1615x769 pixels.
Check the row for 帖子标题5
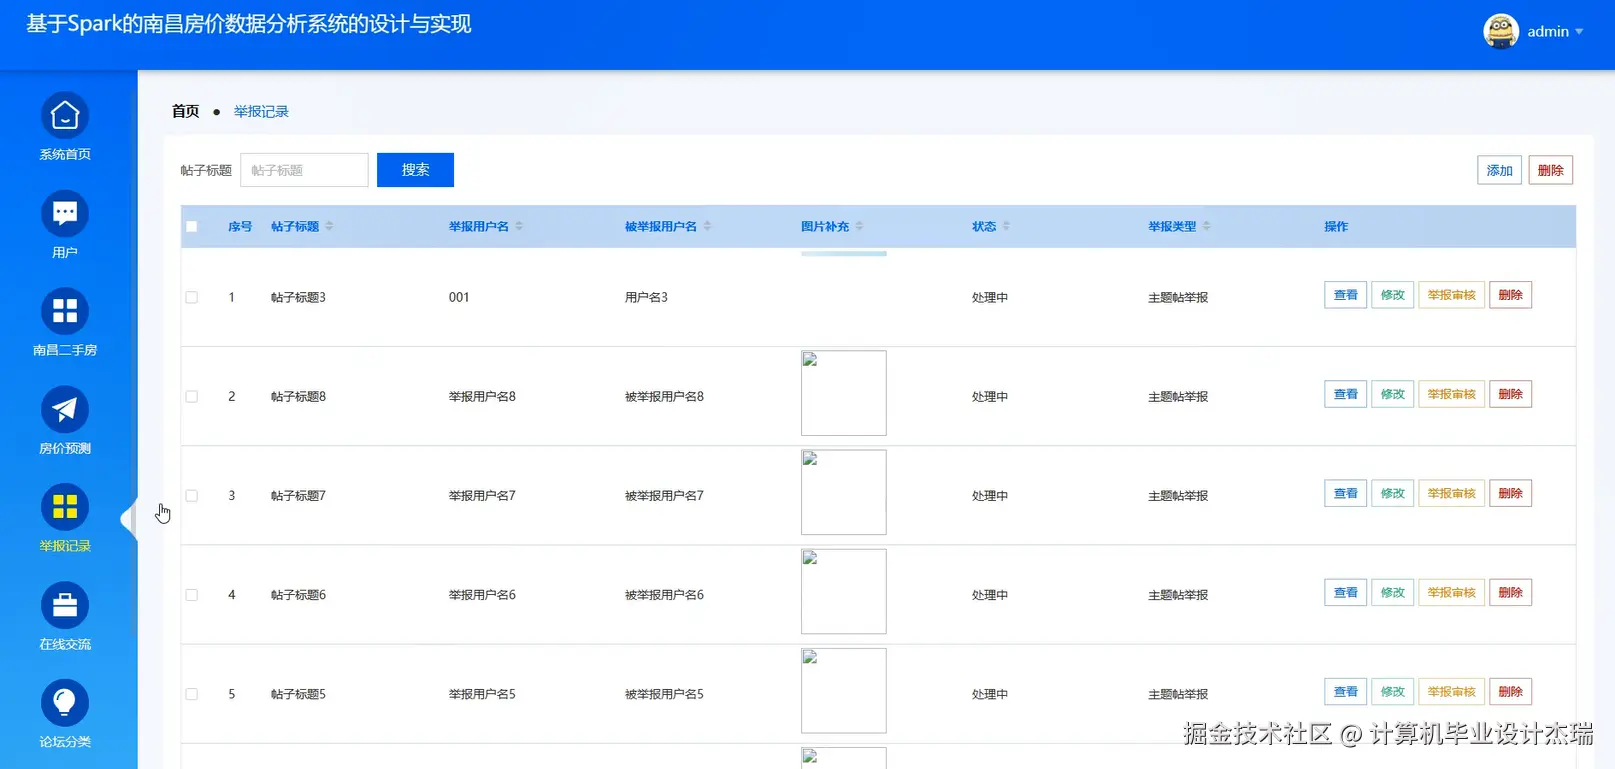(x=192, y=694)
